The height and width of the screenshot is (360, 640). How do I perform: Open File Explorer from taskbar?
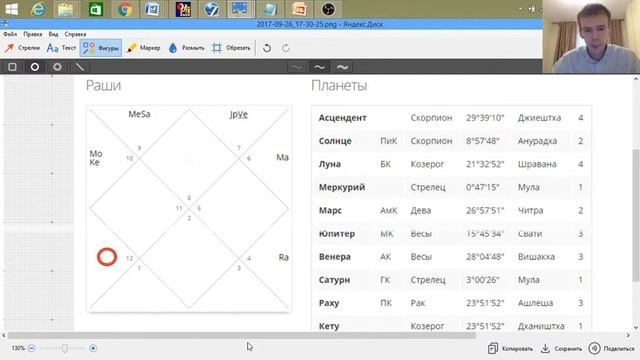66,9
